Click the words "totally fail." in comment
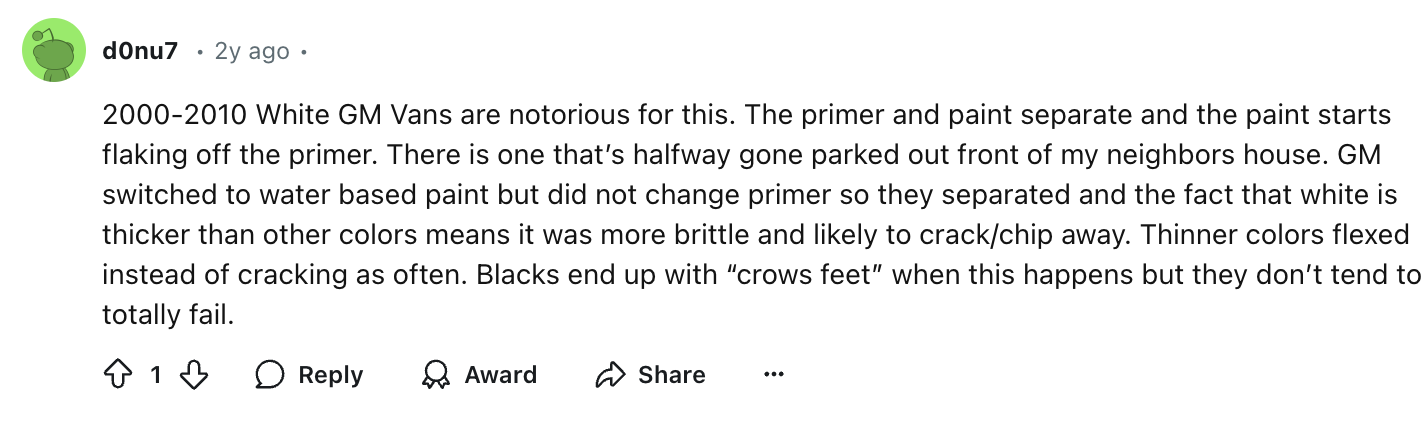 click(168, 315)
